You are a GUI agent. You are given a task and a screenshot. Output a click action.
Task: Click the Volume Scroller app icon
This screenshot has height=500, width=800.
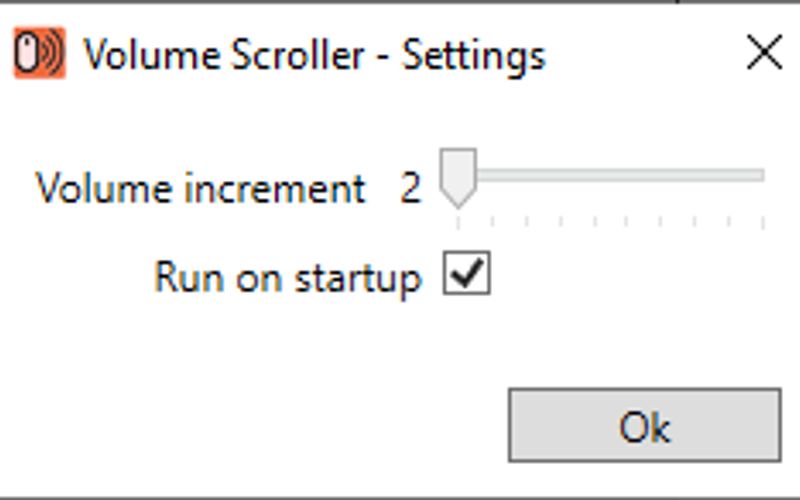click(x=39, y=54)
